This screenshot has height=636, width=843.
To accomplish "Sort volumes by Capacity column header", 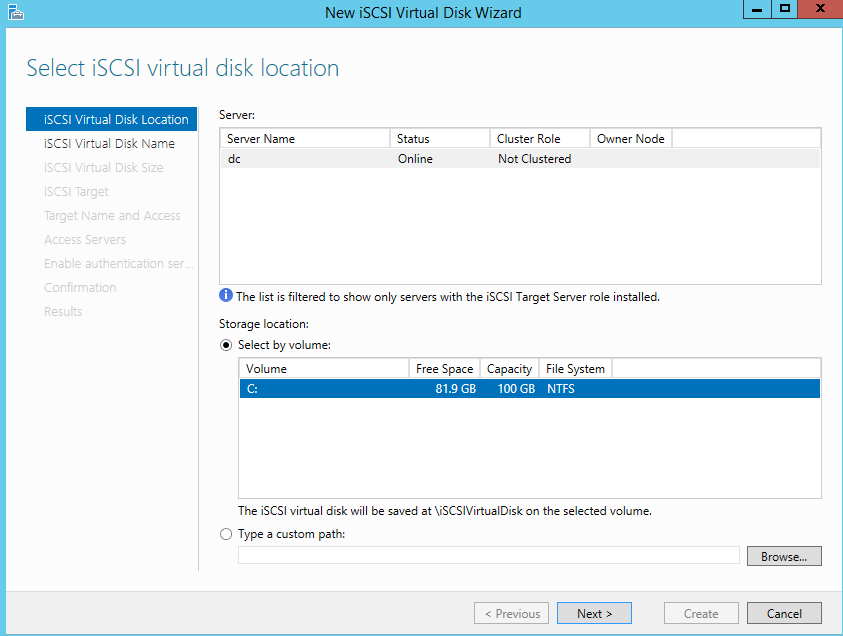I will click(509, 369).
